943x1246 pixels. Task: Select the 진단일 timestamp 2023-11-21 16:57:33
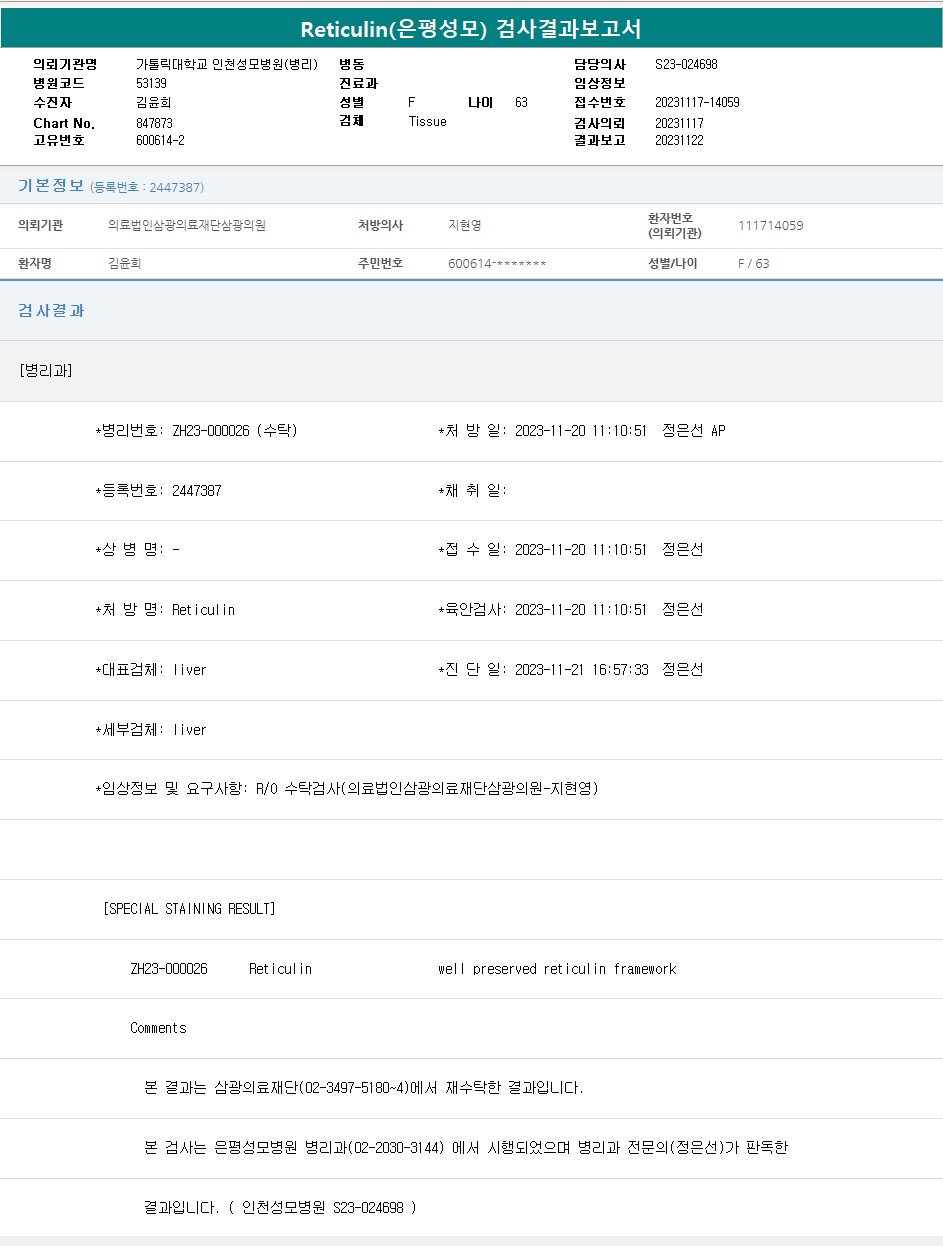click(580, 670)
